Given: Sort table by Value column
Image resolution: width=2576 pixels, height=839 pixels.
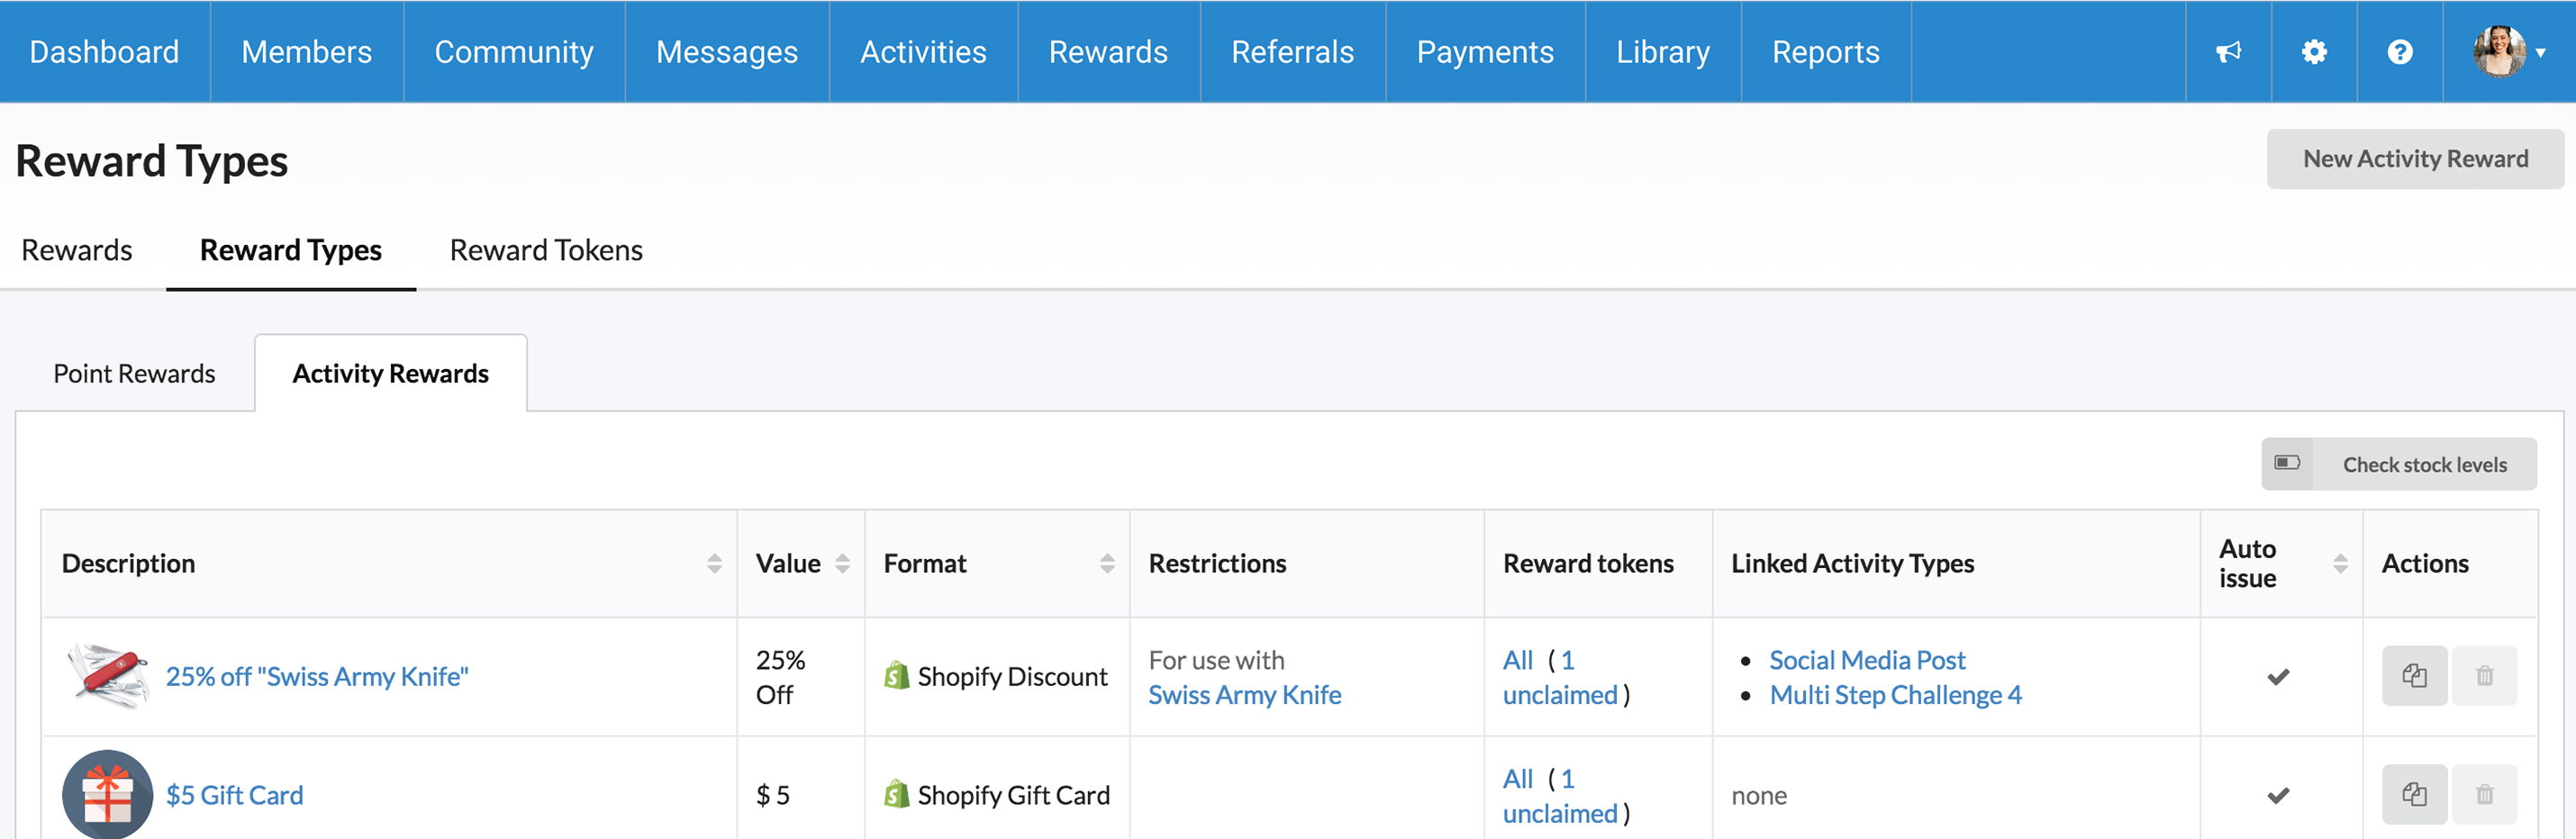Looking at the screenshot, I should [x=842, y=564].
